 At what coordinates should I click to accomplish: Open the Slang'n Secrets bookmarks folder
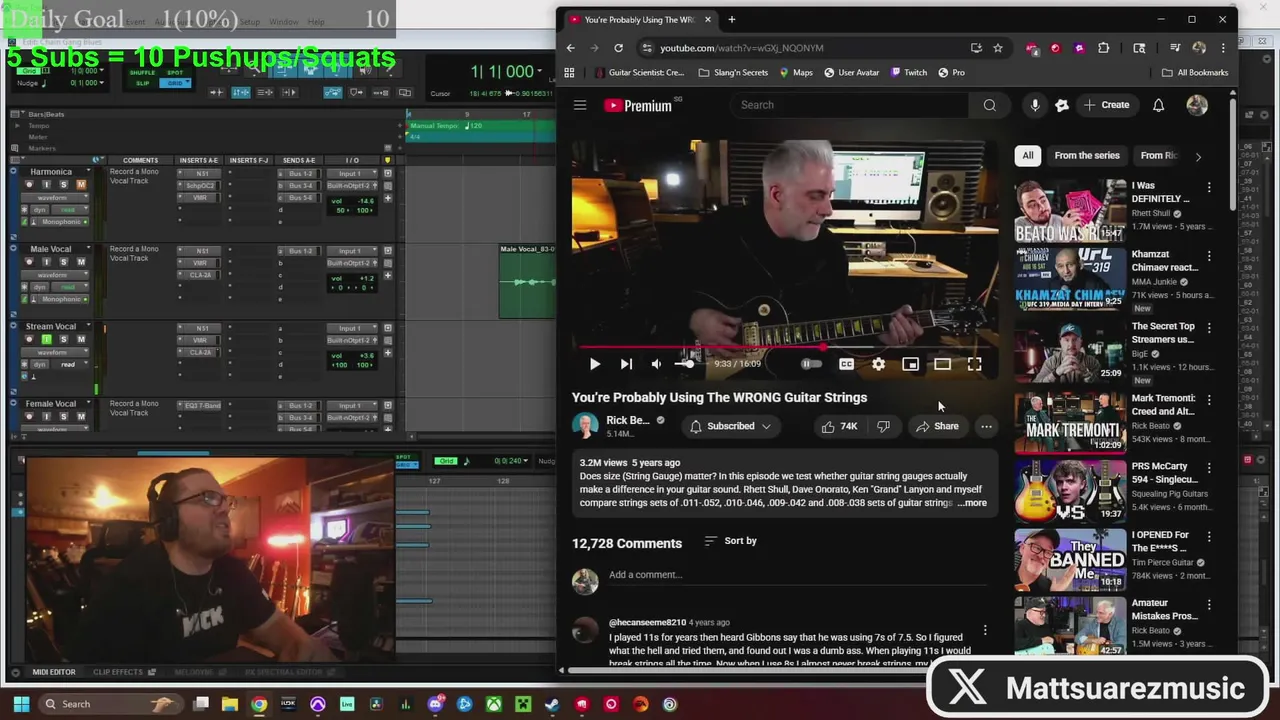point(733,73)
